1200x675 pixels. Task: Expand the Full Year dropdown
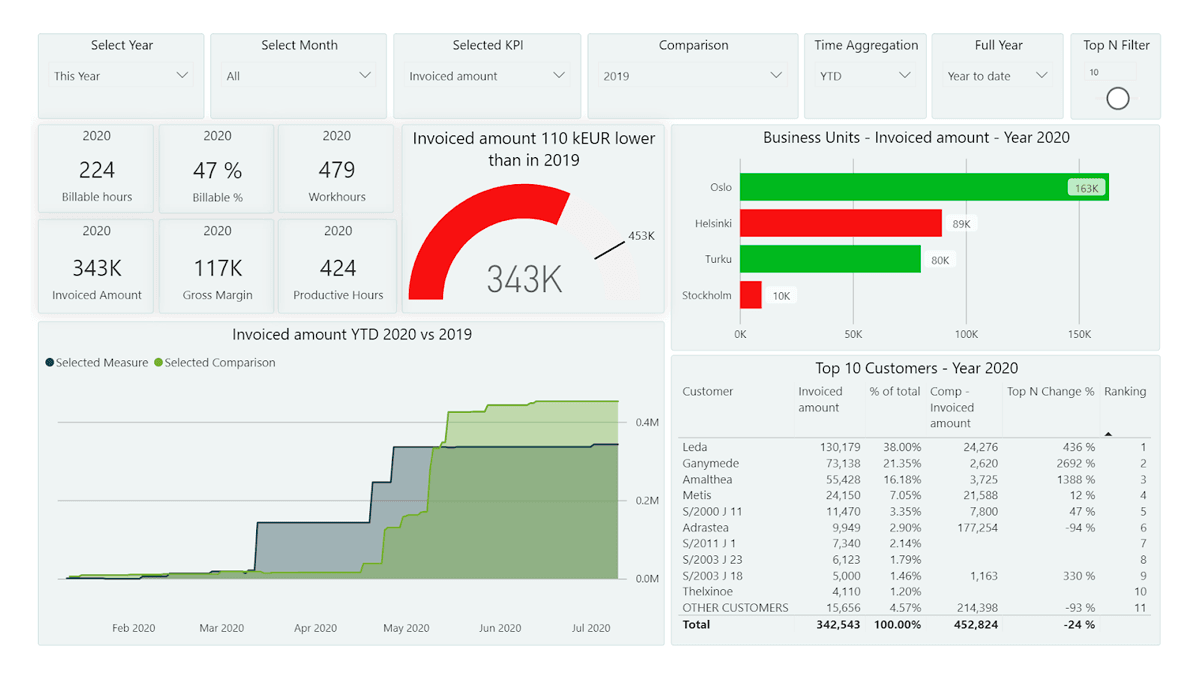click(997, 76)
